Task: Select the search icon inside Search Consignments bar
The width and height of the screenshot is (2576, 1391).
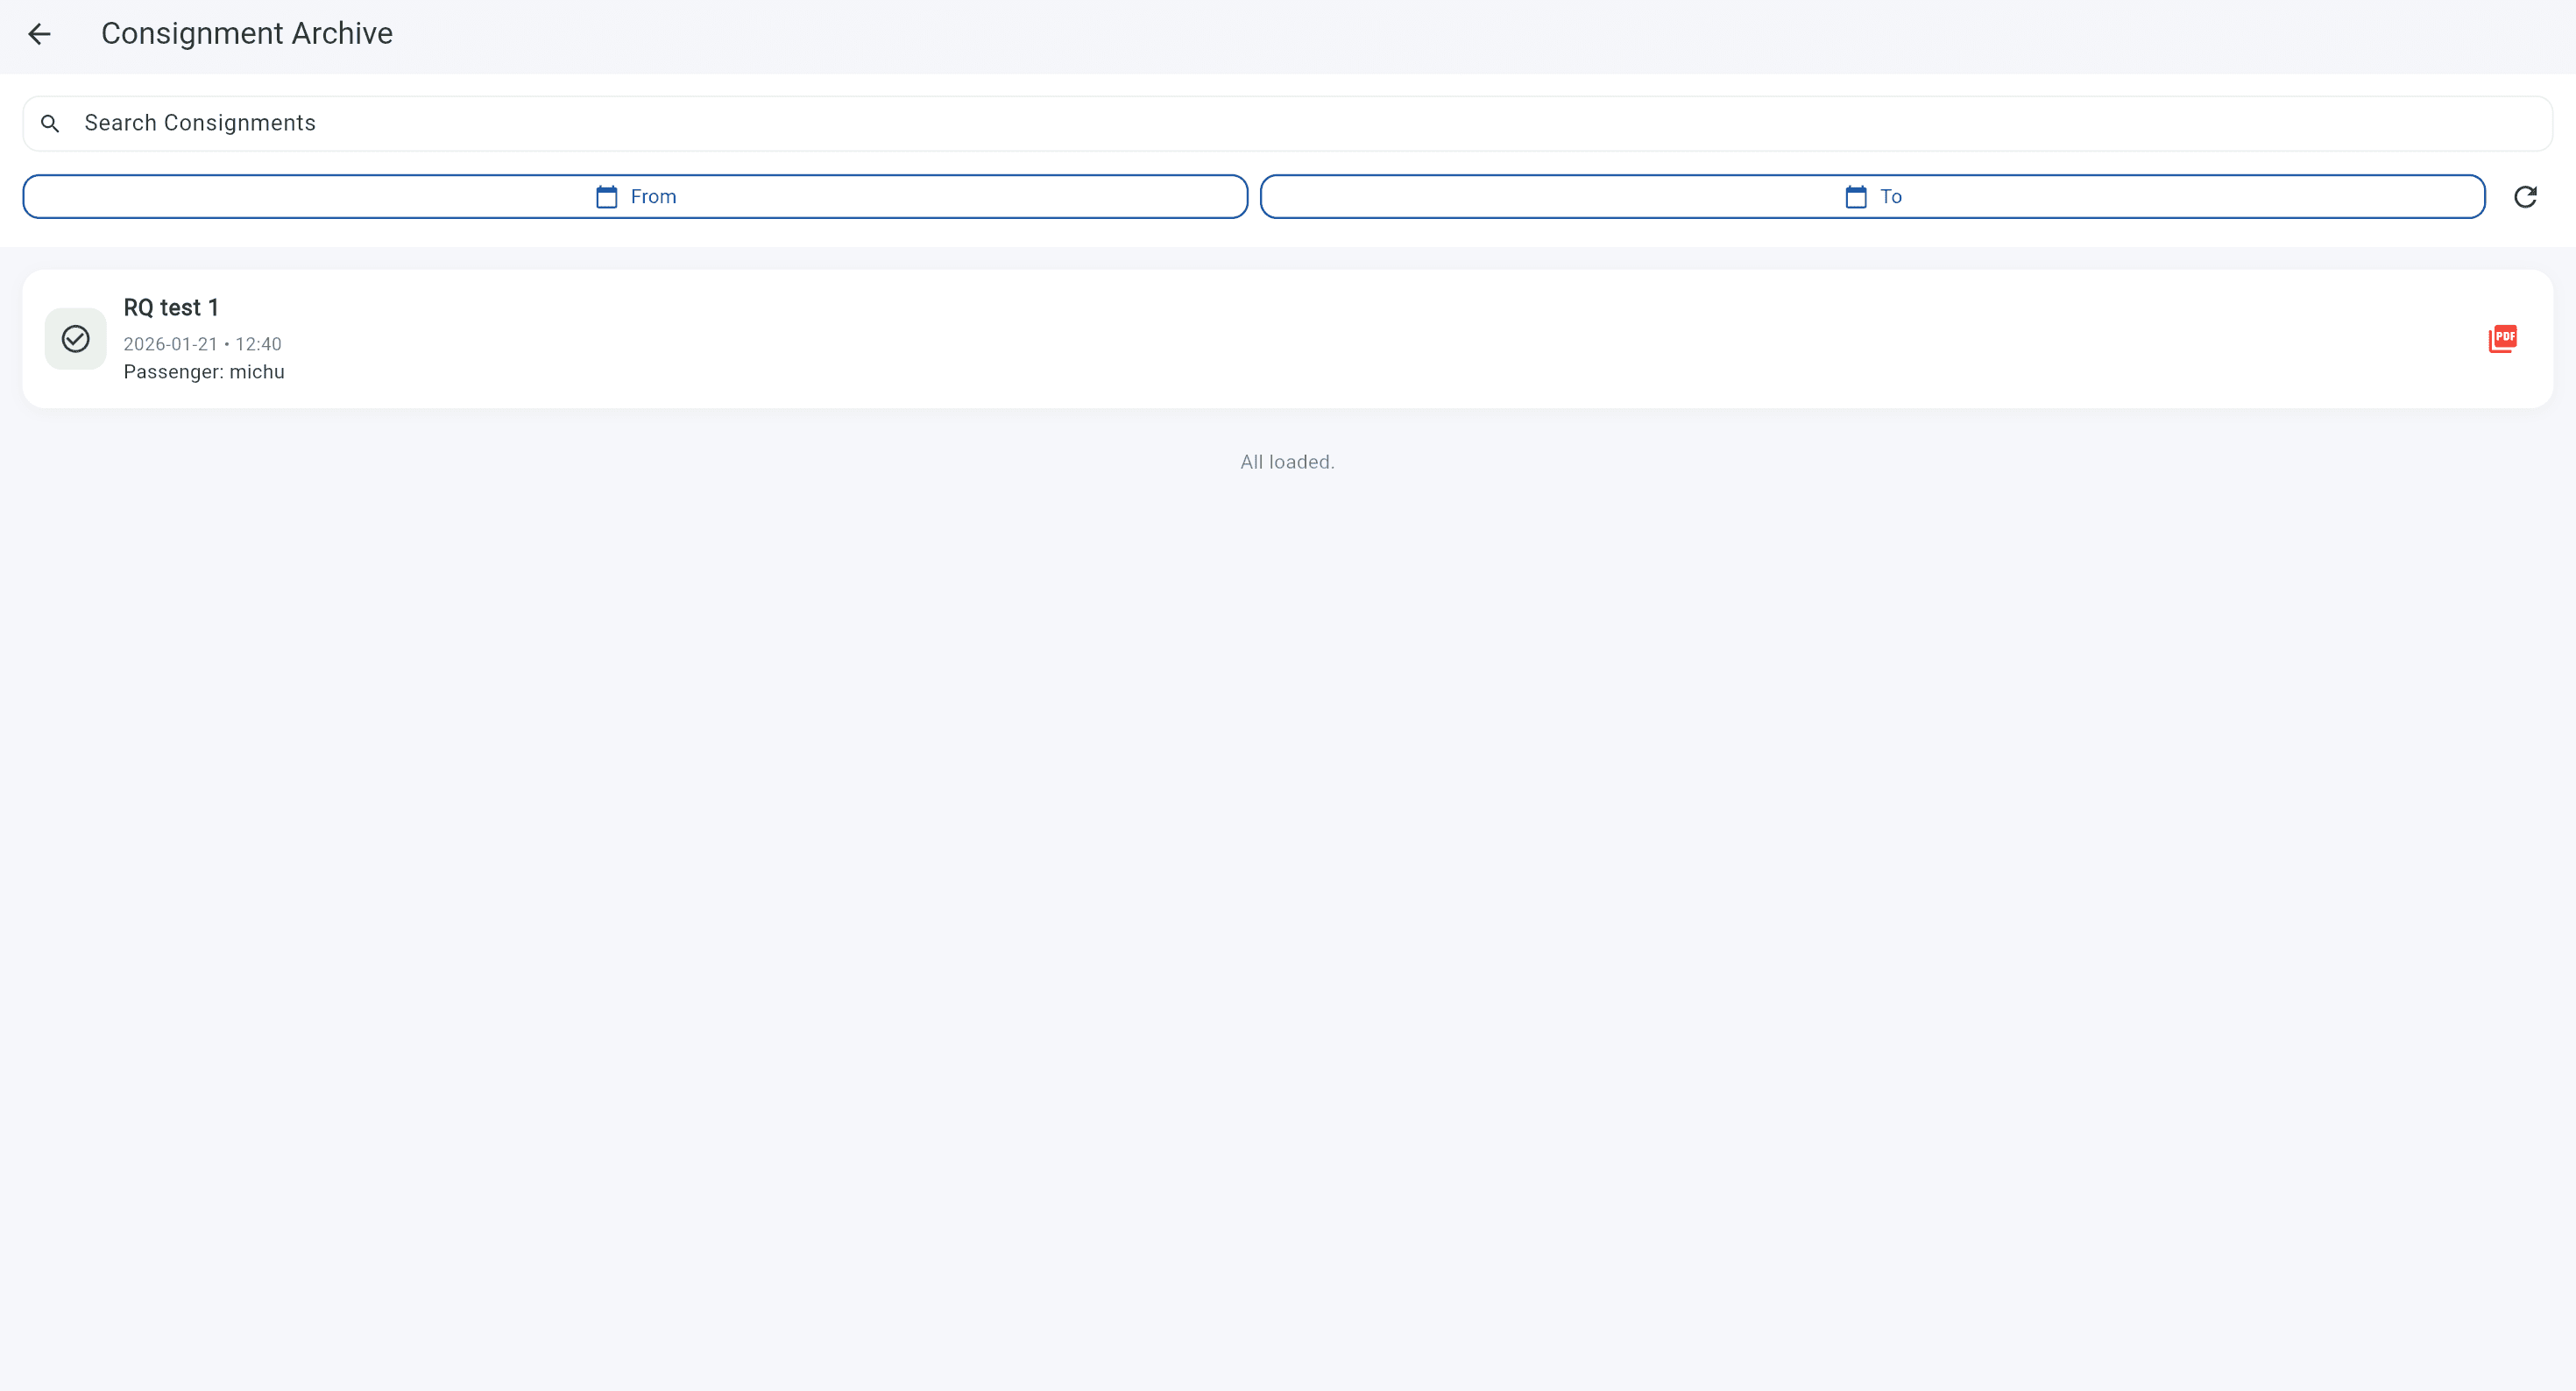Action: tap(50, 122)
